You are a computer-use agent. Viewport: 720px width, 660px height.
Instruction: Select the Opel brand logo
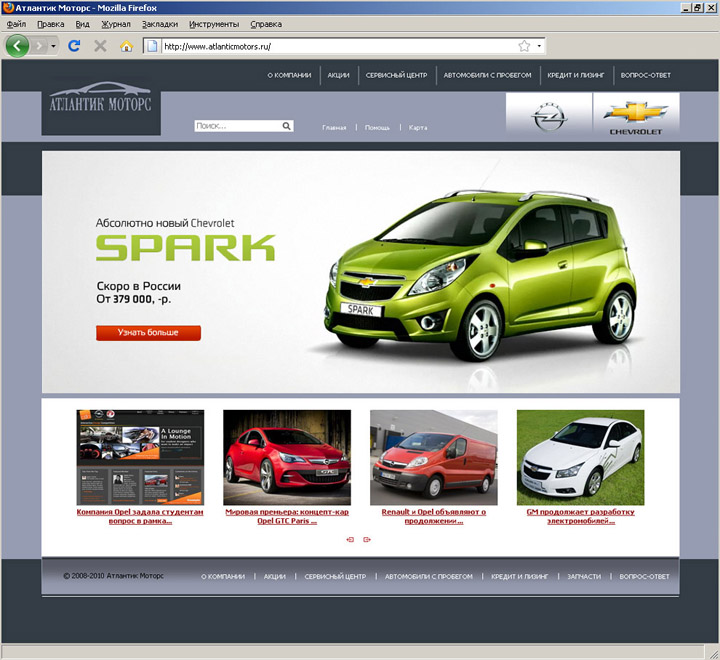pyautogui.click(x=549, y=116)
